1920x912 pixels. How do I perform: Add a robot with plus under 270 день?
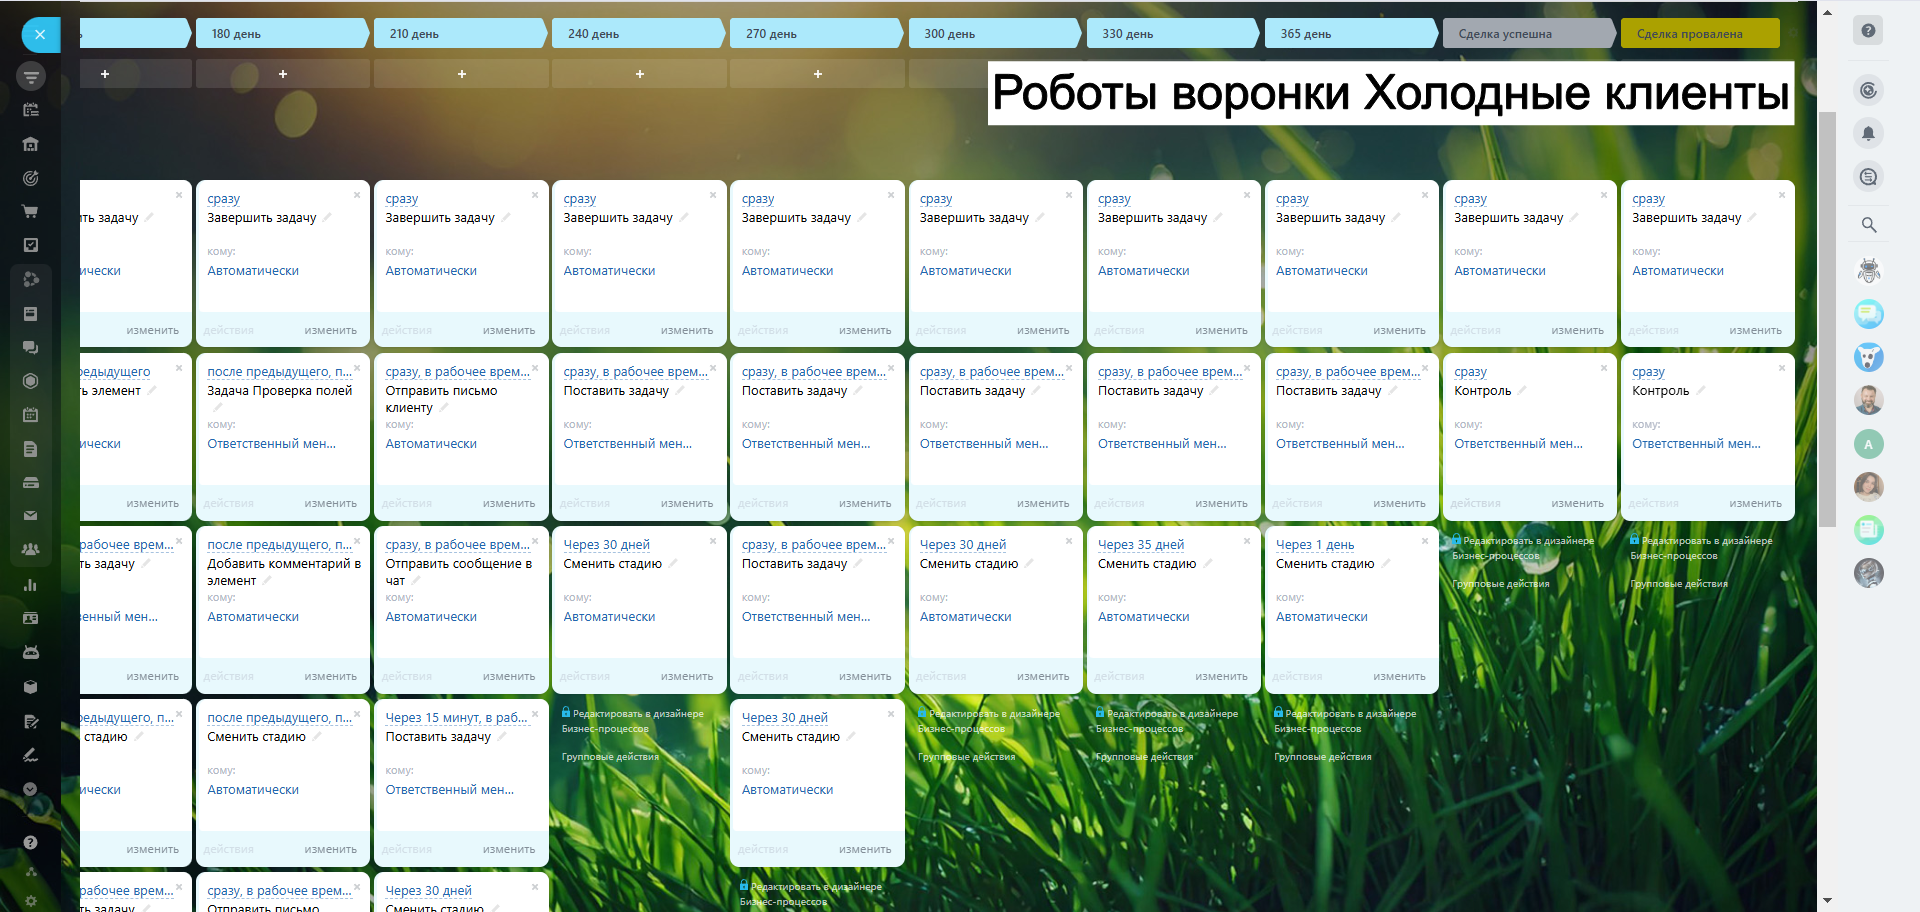click(818, 74)
